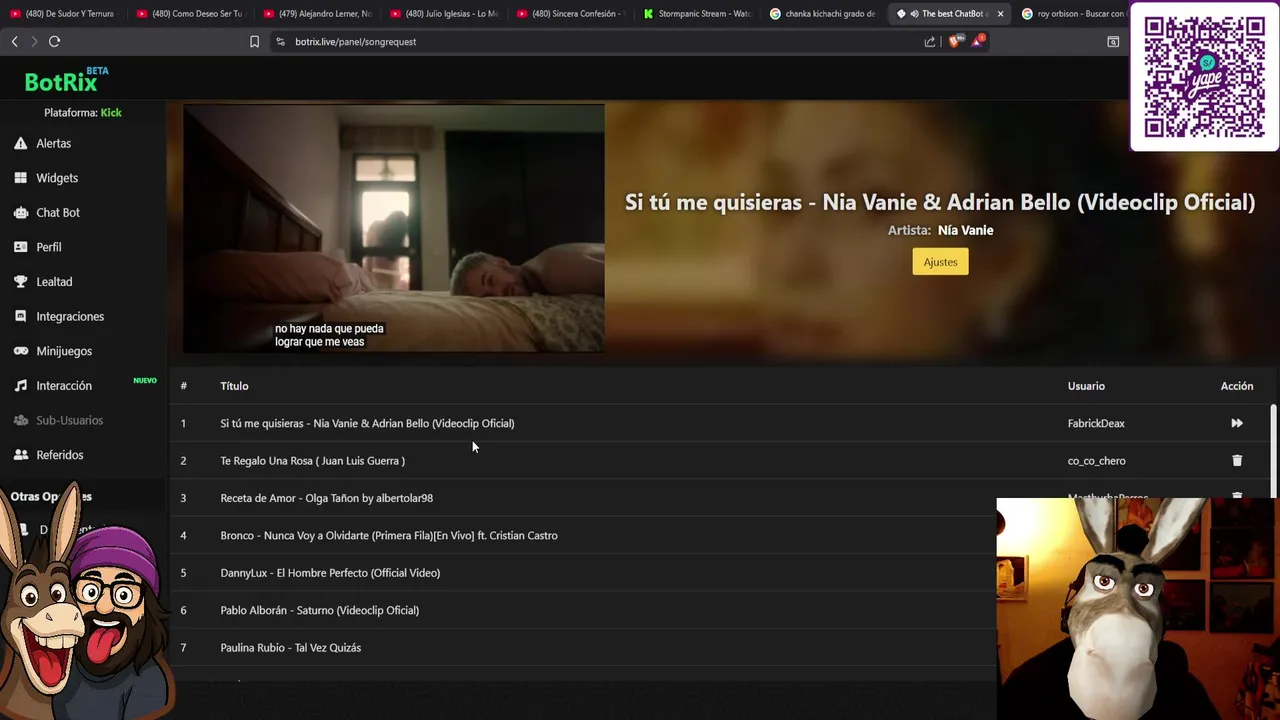Viewport: 1280px width, 720px height.
Task: Open the Chat Bot sidebar section
Action: click(58, 212)
